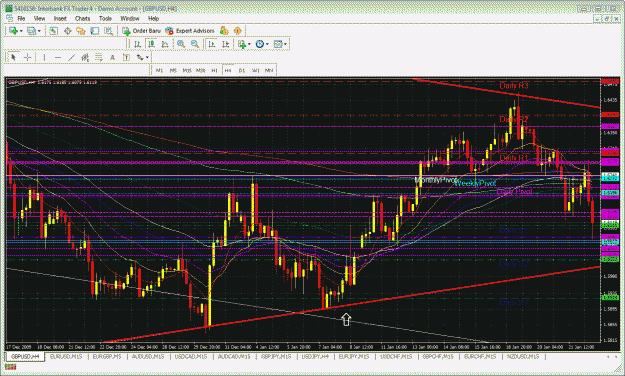Zoom in on the chart
625x376 pixels.
pos(181,44)
